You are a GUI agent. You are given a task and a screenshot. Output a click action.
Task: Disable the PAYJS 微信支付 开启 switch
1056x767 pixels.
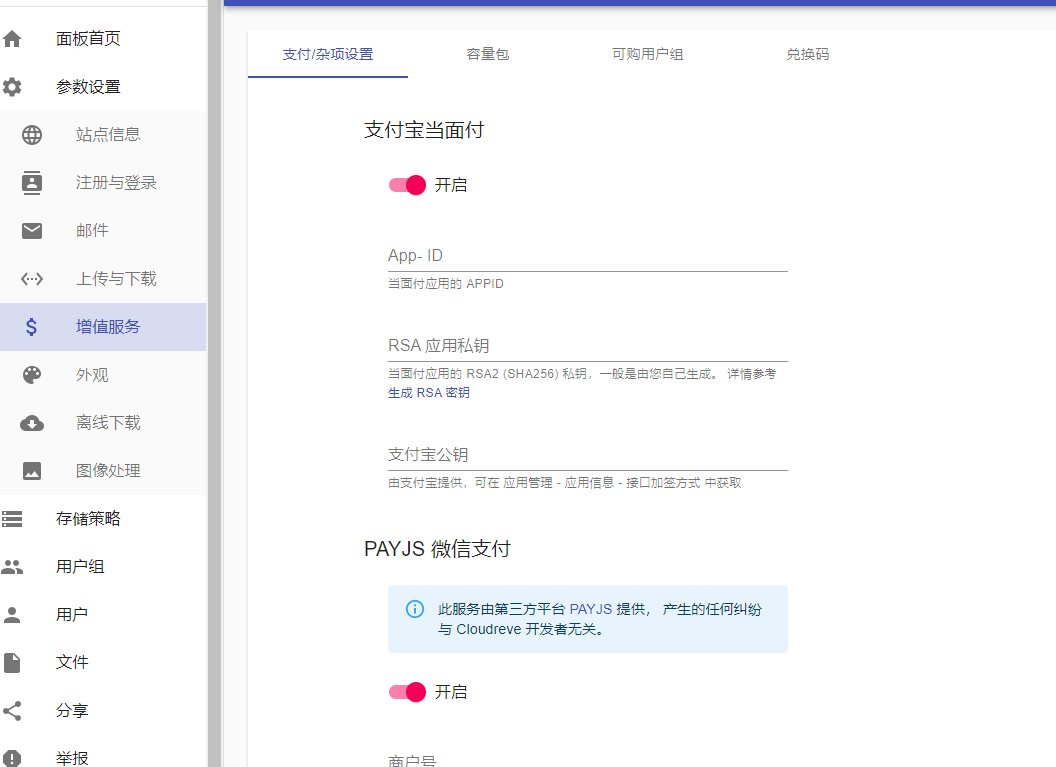407,692
